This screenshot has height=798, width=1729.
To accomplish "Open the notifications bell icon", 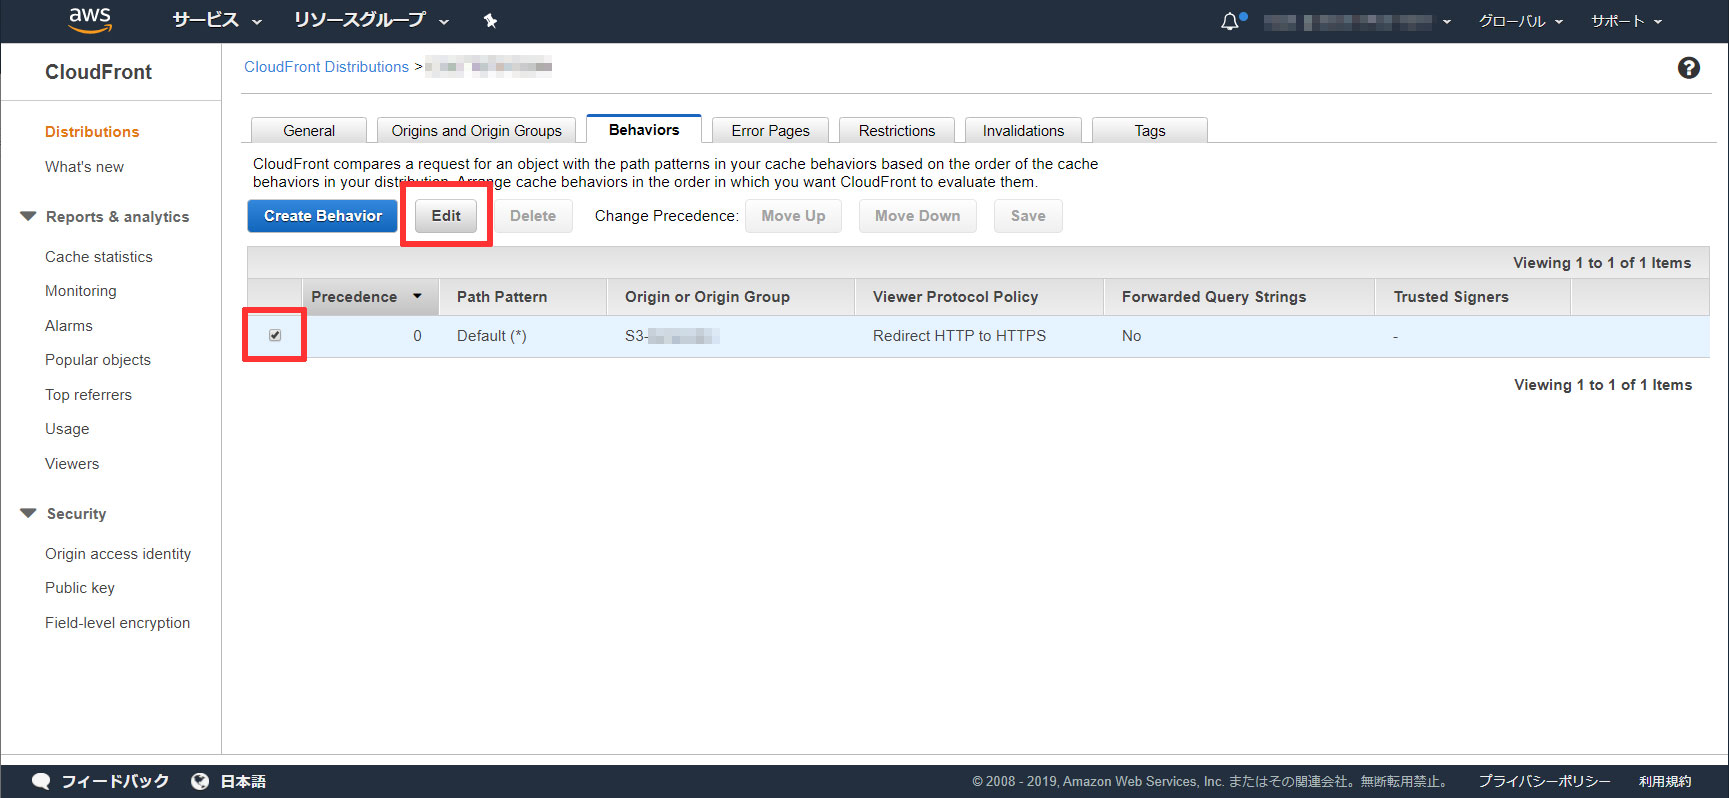I will click(x=1230, y=21).
